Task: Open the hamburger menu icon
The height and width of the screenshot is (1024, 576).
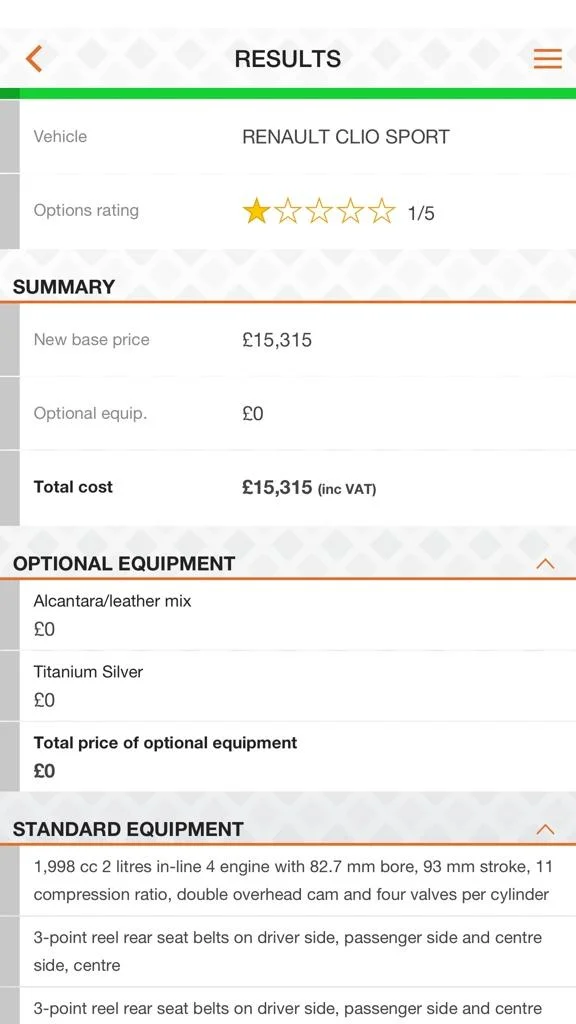Action: [x=547, y=58]
